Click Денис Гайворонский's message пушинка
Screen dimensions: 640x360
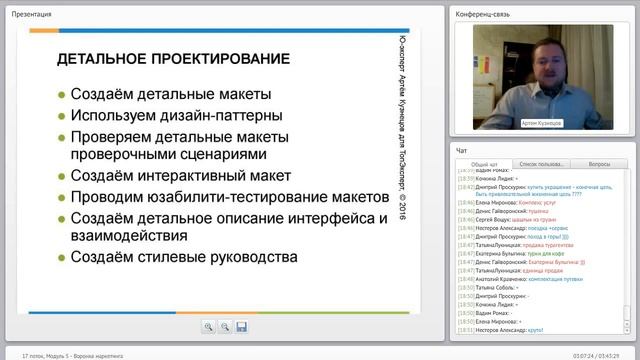coord(503,211)
